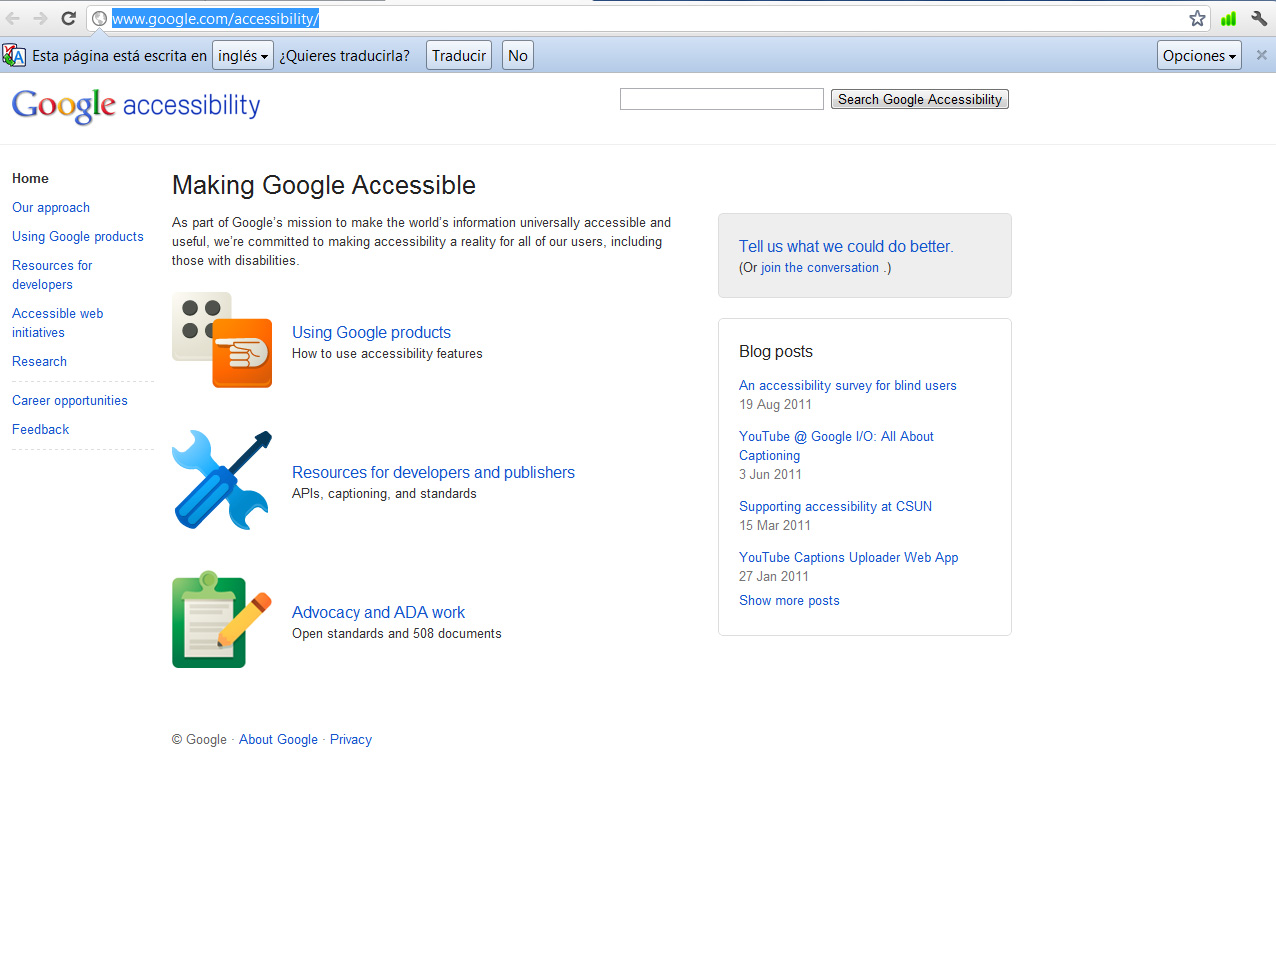The width and height of the screenshot is (1276, 958).
Task: Click the address bar URL
Action: coord(215,18)
